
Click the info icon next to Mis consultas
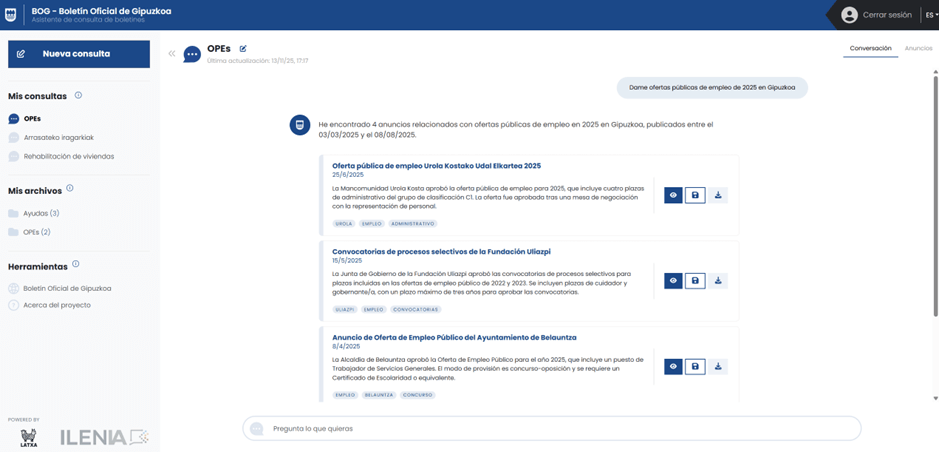pos(78,96)
